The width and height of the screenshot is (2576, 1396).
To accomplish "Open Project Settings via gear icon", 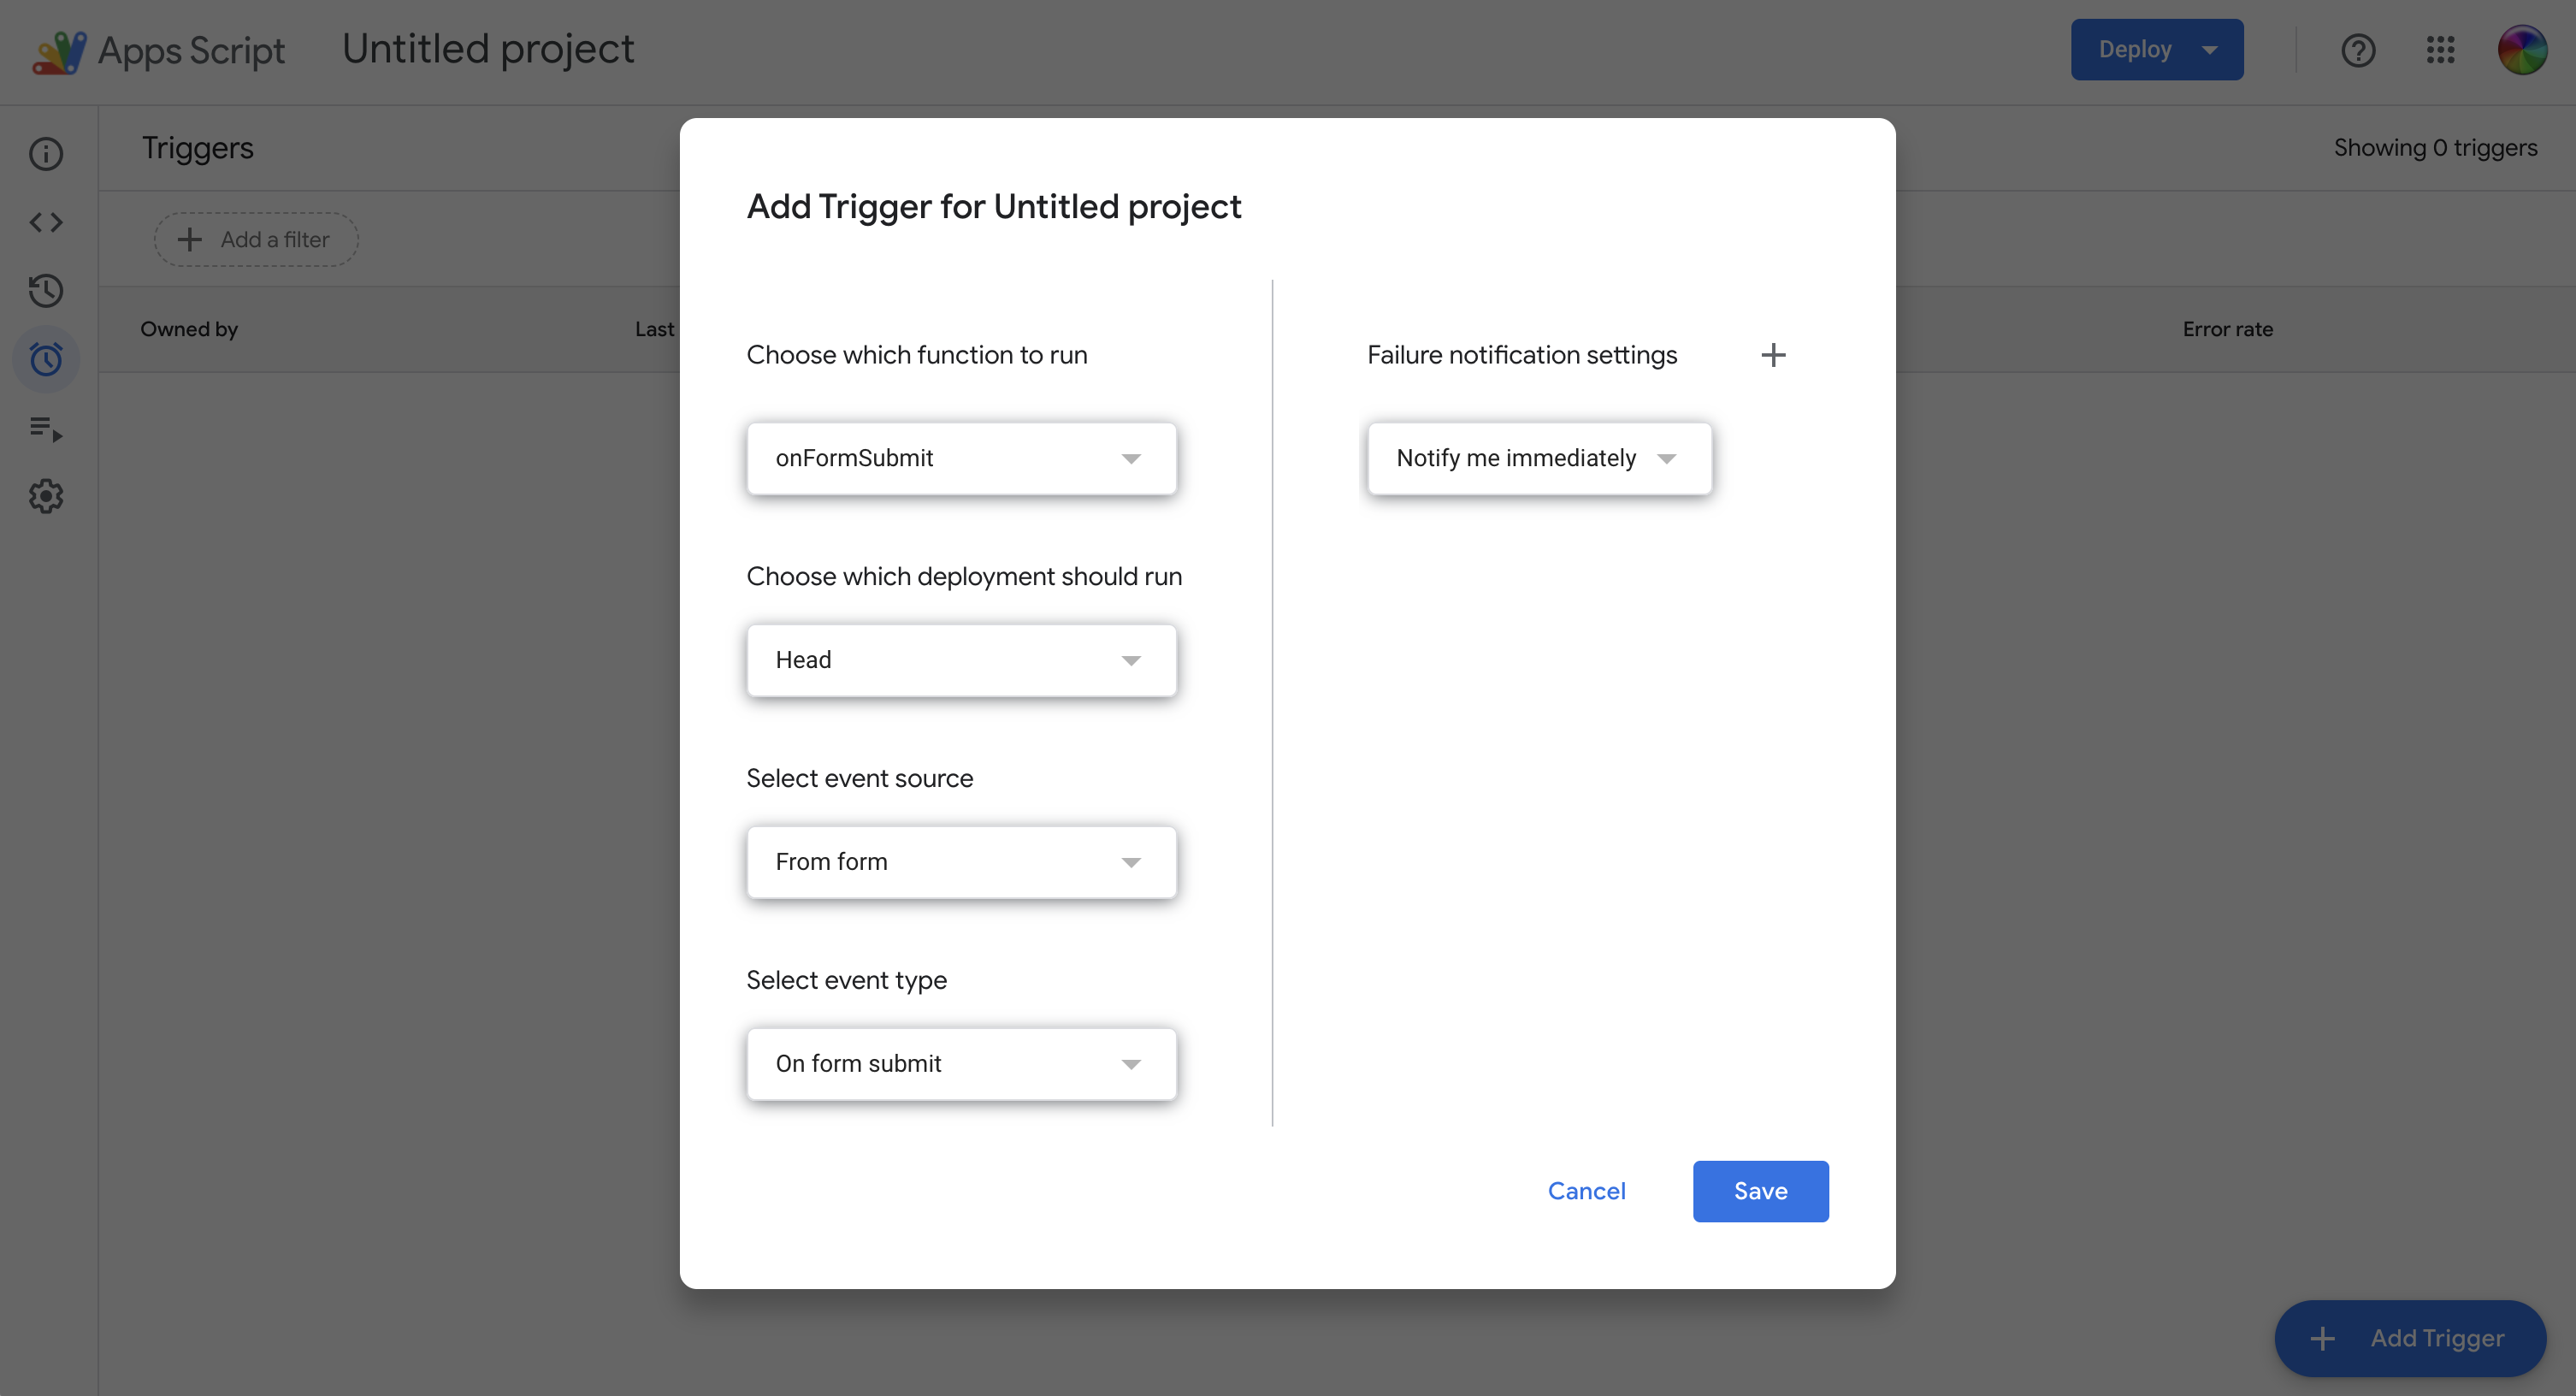I will click(x=46, y=497).
